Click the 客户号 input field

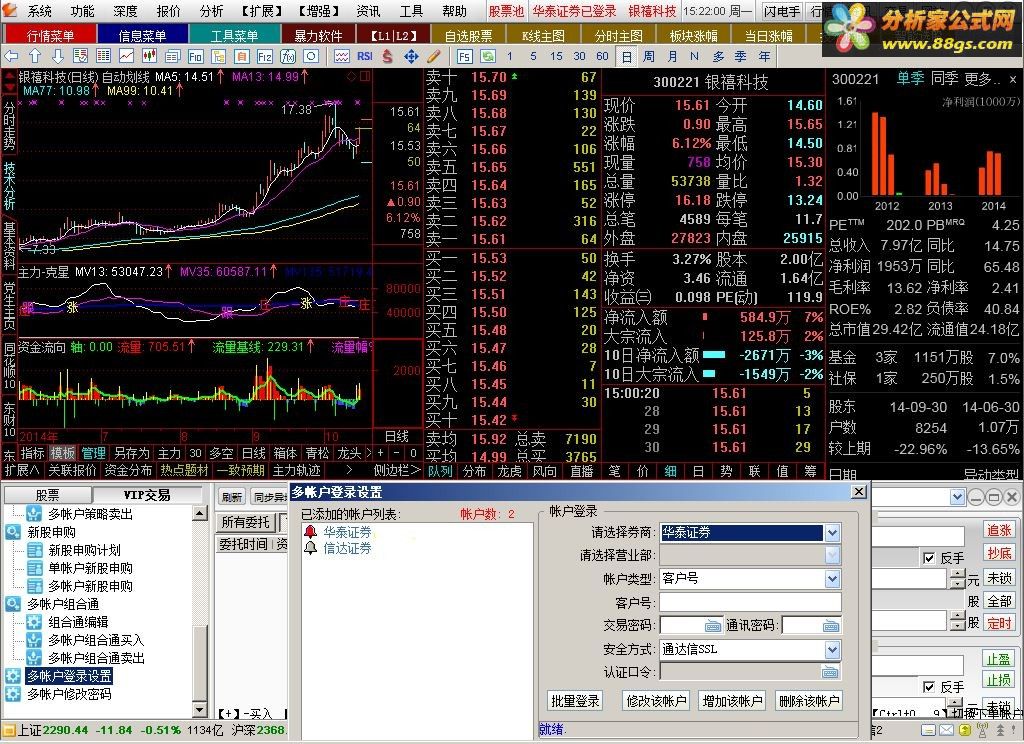(750, 602)
